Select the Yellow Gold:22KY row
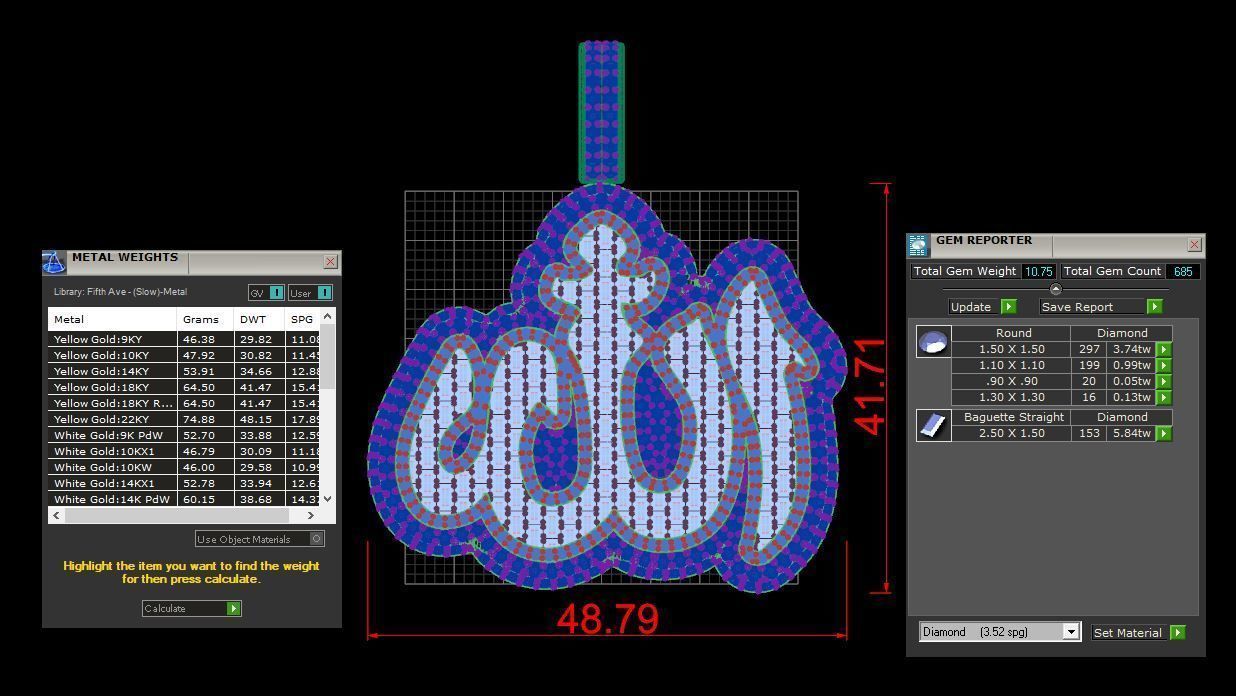Screen dimensions: 1236x696 [184, 419]
